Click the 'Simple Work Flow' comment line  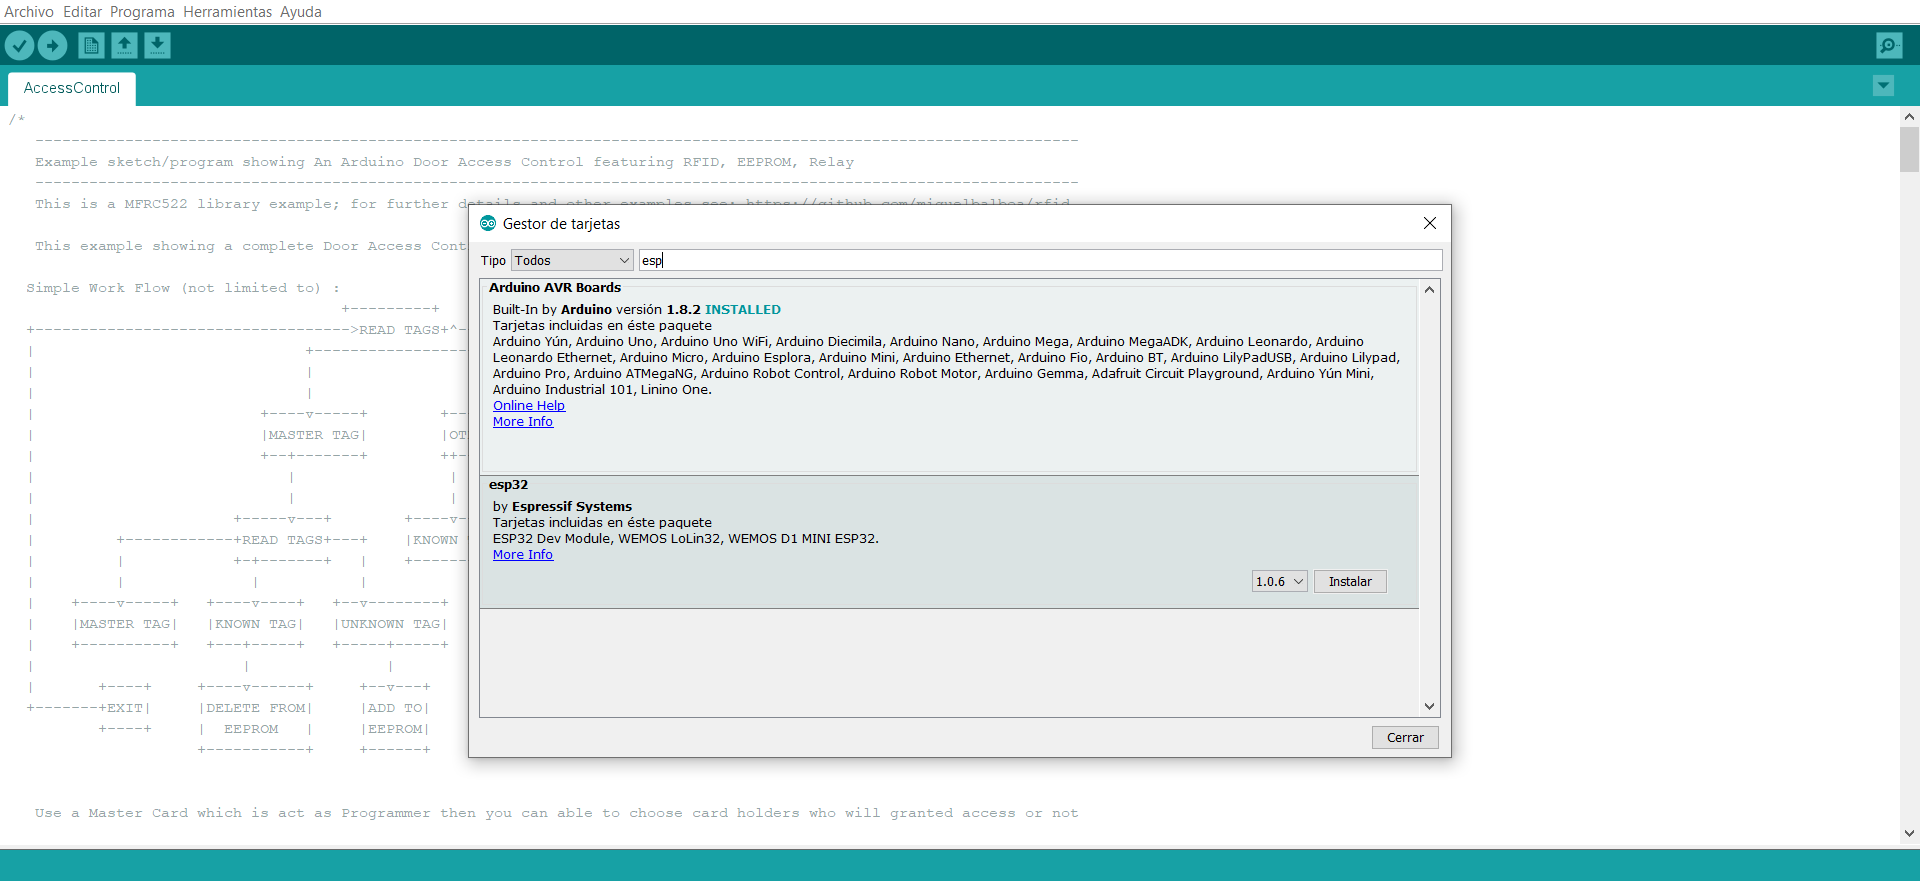tap(183, 288)
